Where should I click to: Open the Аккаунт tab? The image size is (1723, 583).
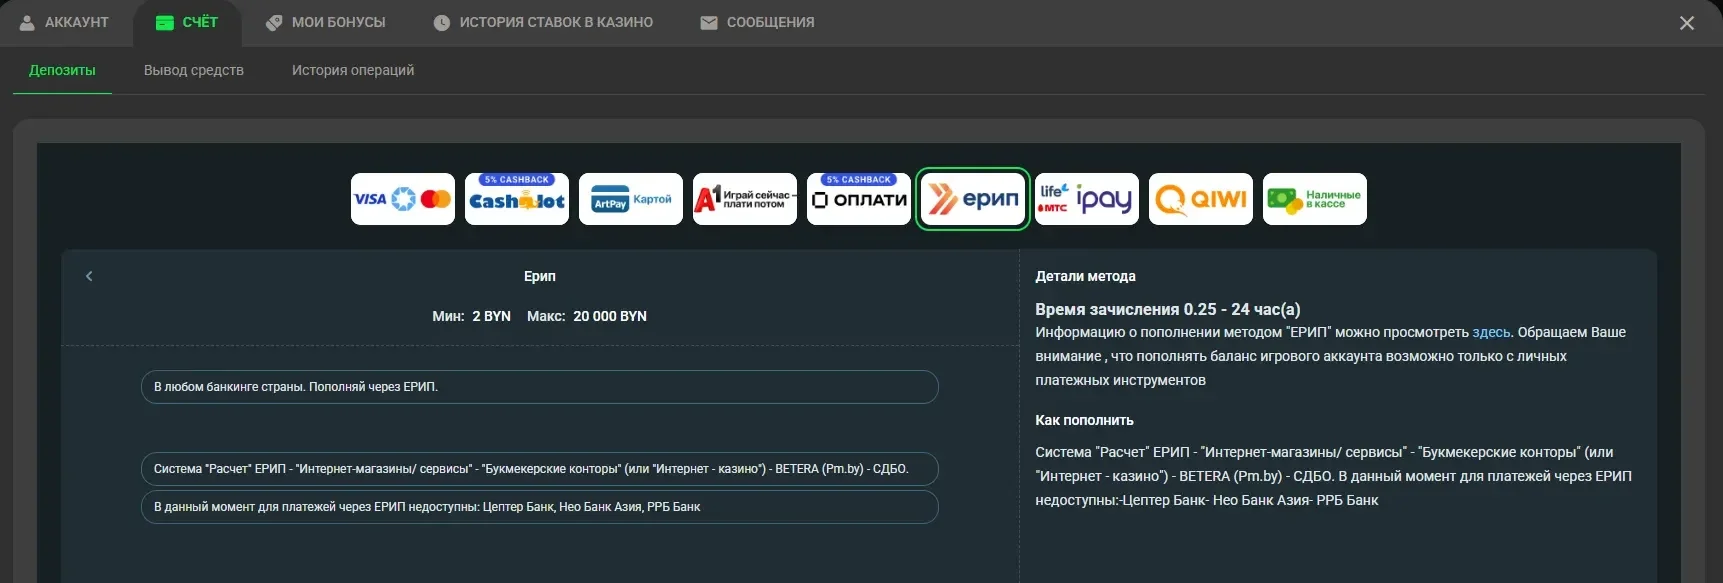tap(64, 22)
